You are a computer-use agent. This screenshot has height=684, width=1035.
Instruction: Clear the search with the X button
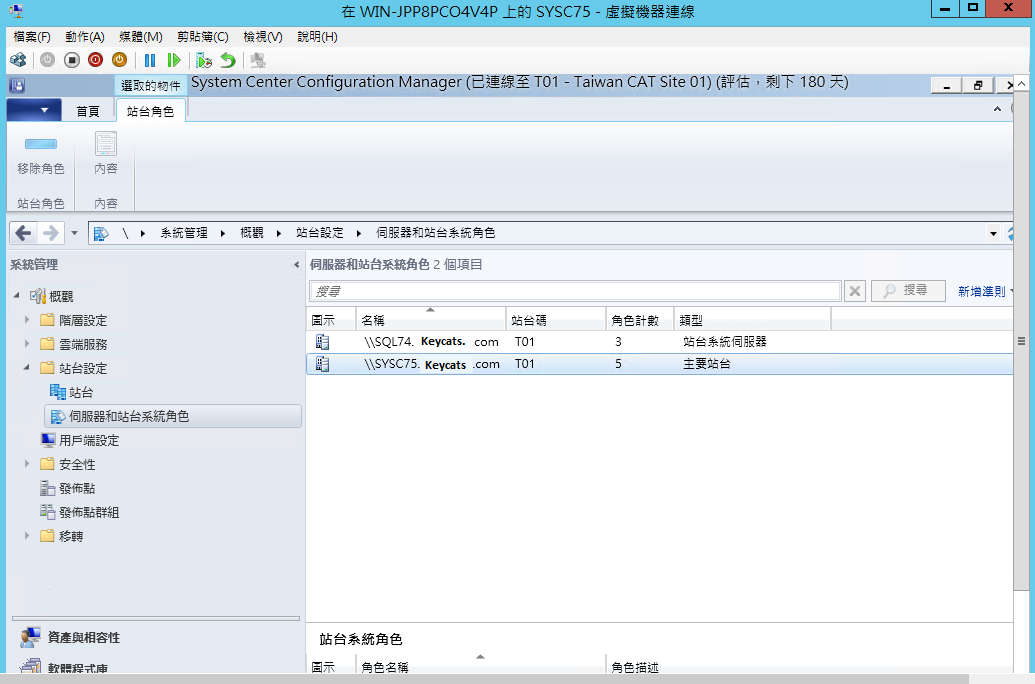coord(855,291)
